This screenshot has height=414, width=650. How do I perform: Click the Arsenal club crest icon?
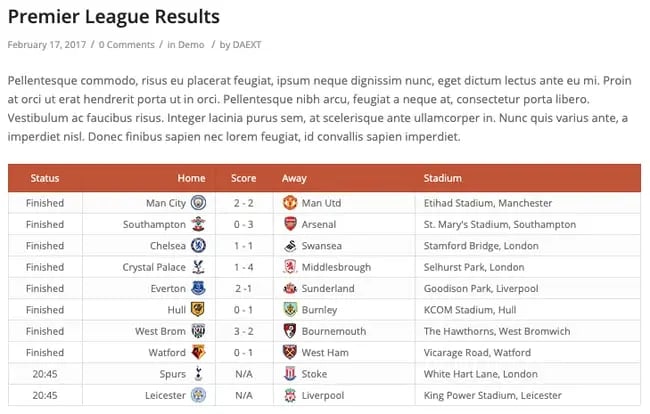pyautogui.click(x=290, y=224)
